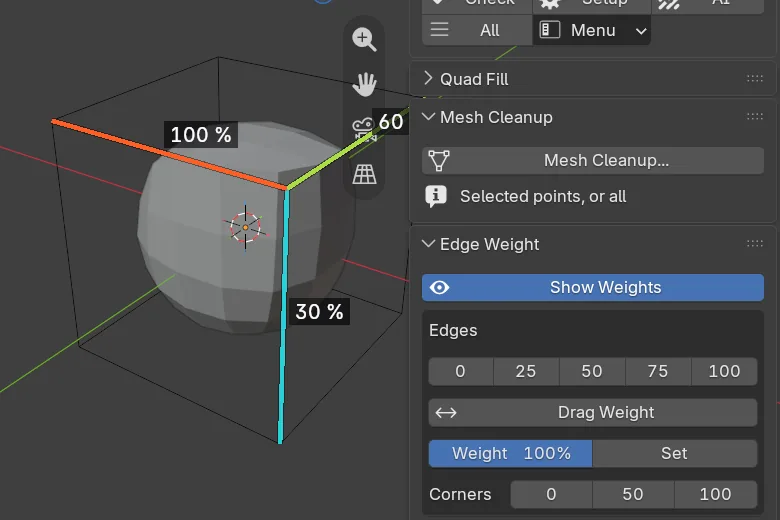This screenshot has height=520, width=780.
Task: Switch perspective/orthographic grid icon
Action: tap(364, 174)
